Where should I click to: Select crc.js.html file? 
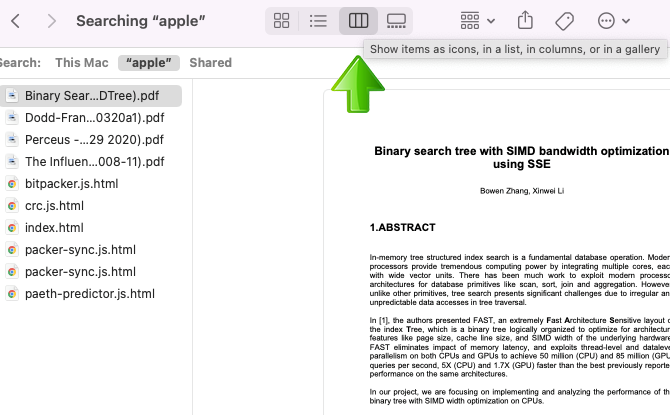tap(91, 206)
